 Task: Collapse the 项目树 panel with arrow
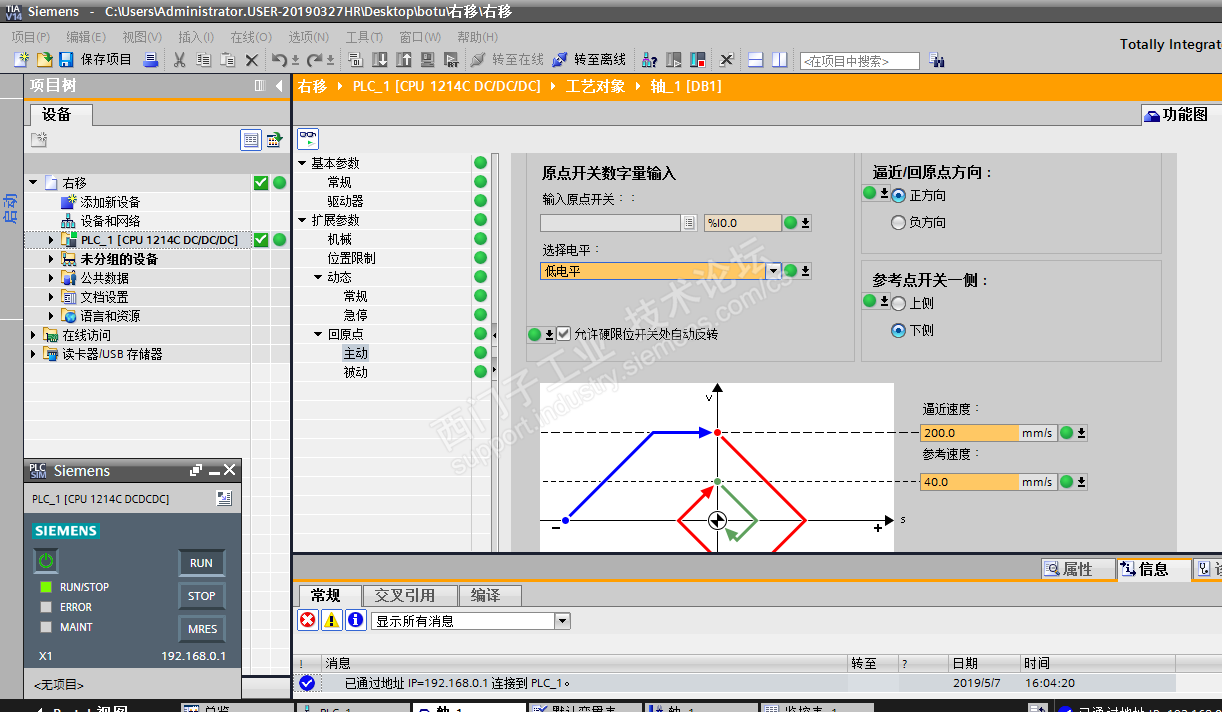pyautogui.click(x=279, y=86)
